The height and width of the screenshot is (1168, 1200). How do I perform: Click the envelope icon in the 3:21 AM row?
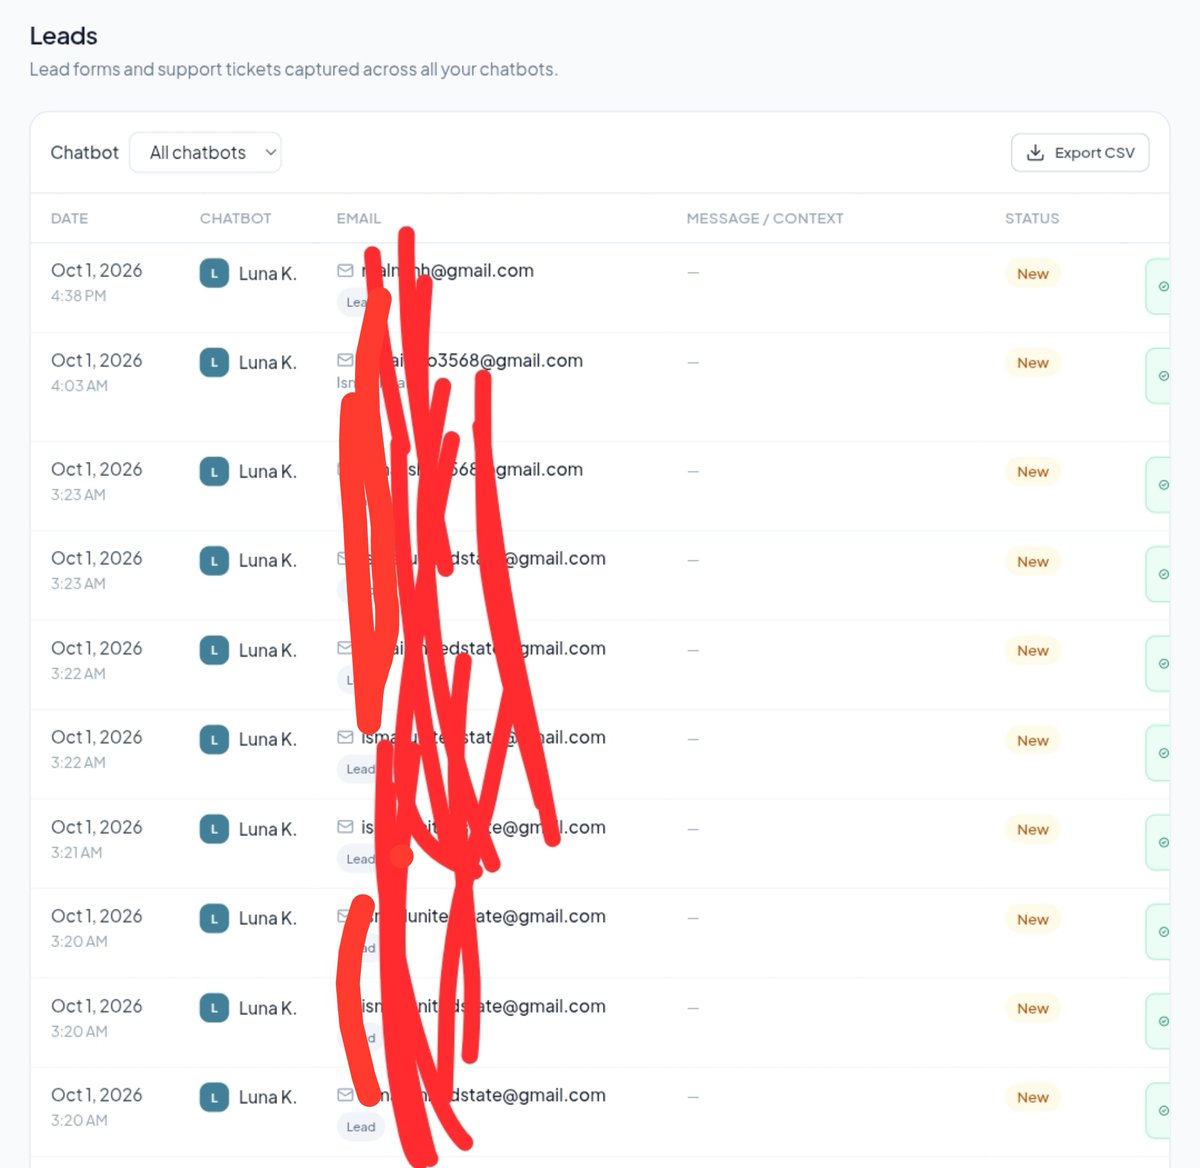345,827
